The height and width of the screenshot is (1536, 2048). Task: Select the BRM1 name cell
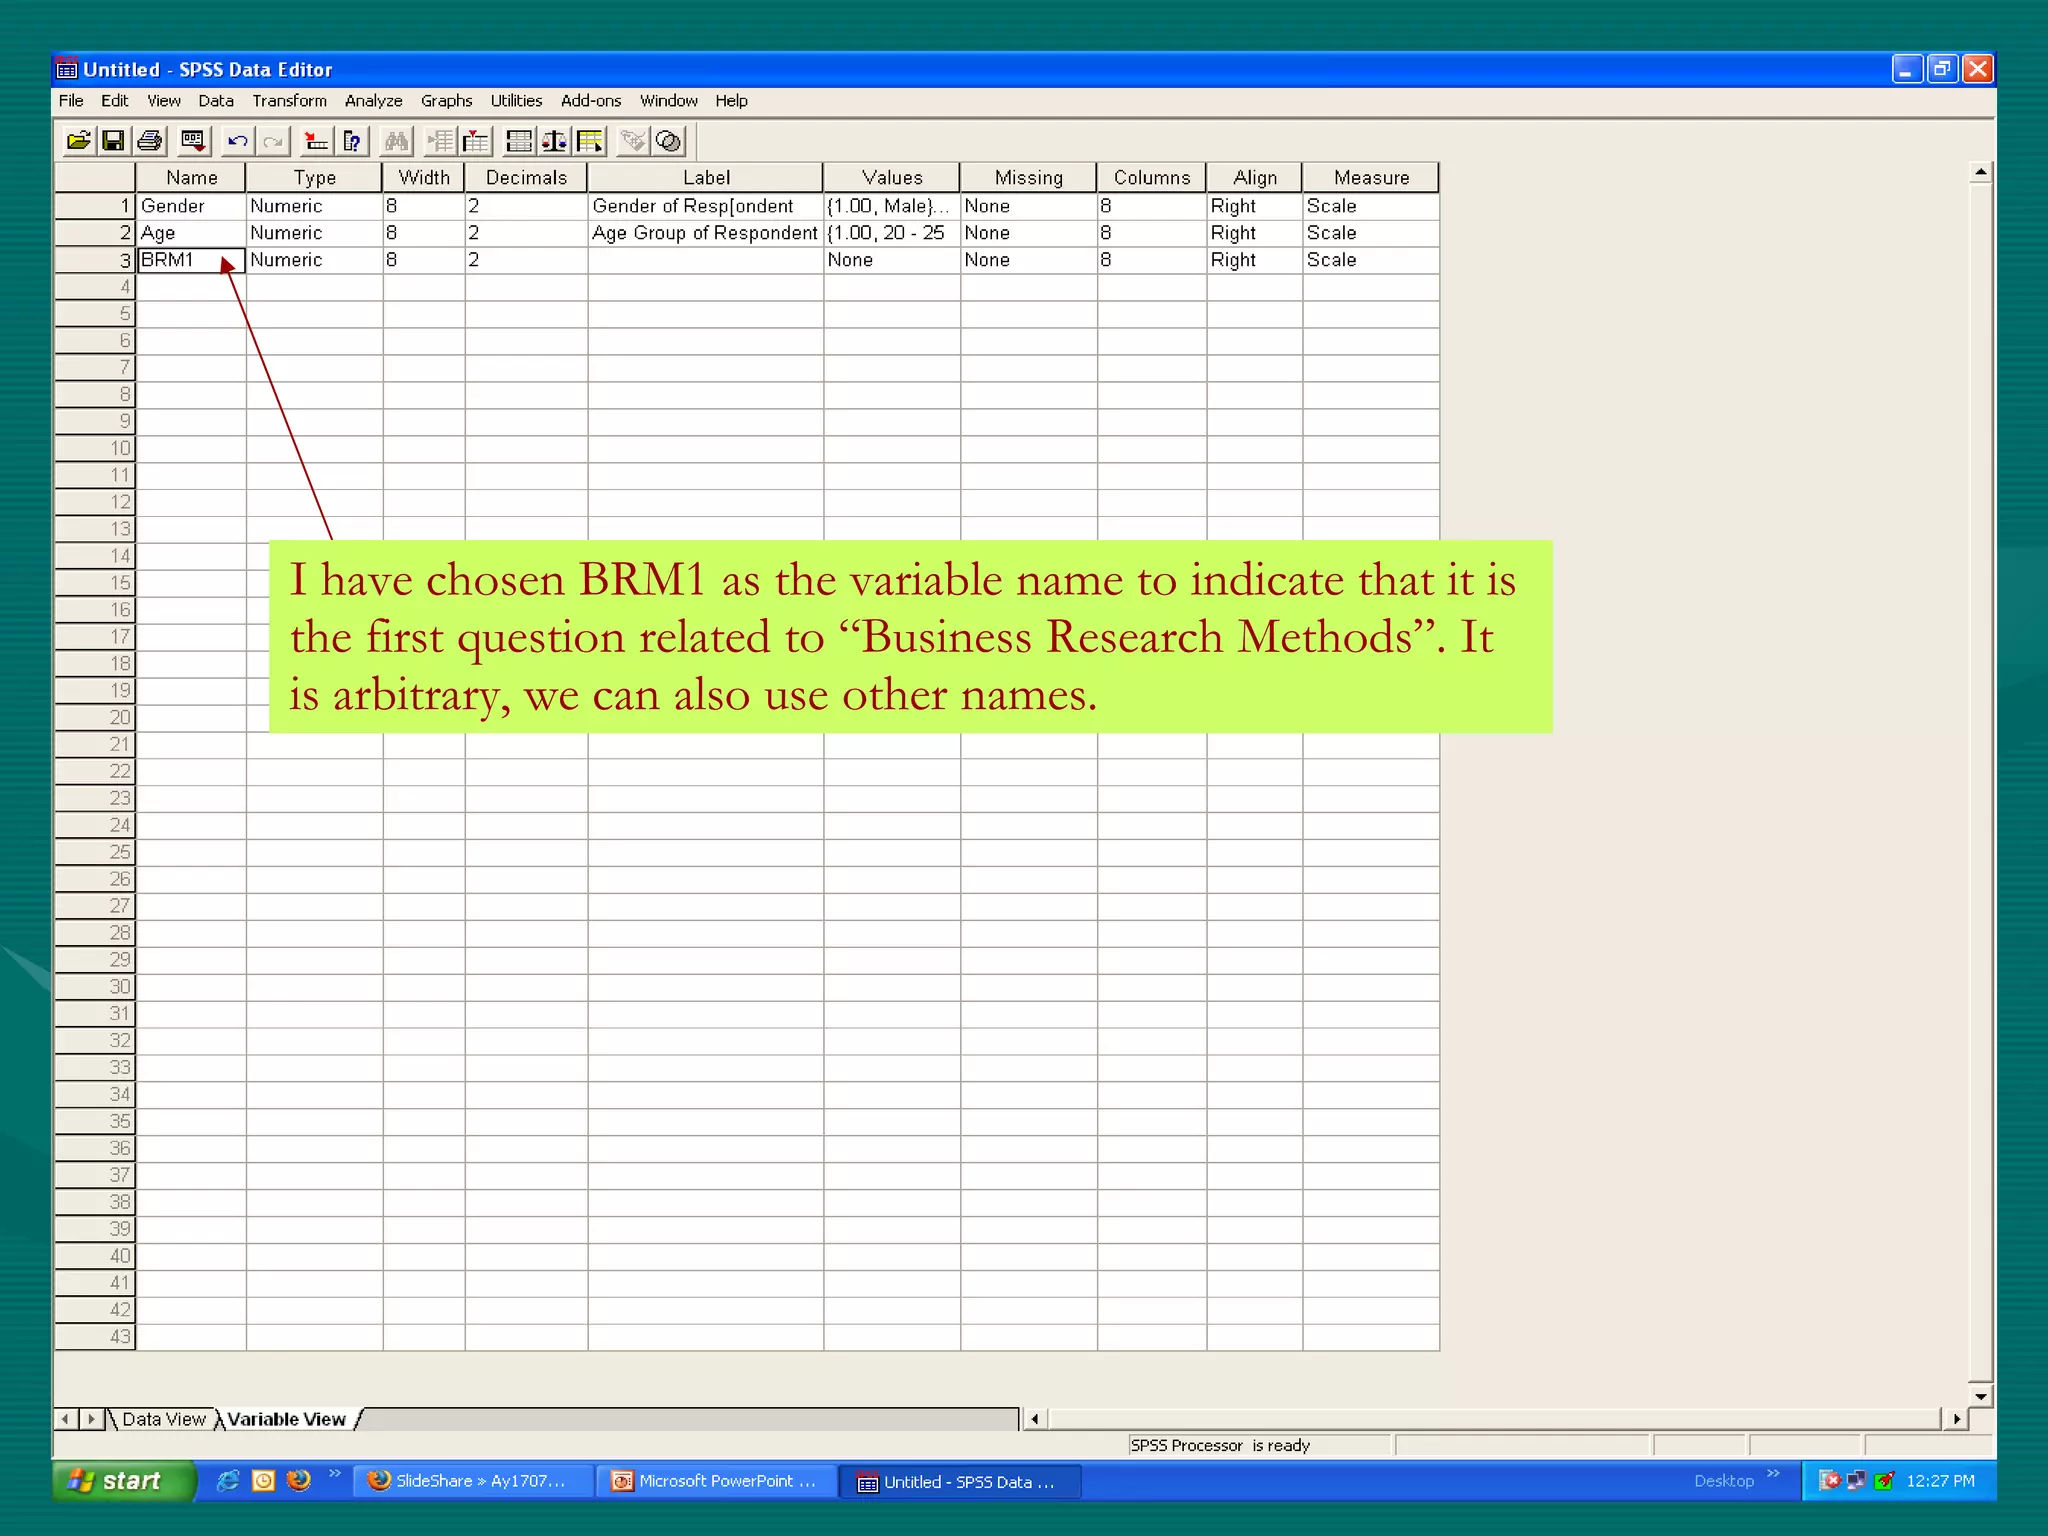(191, 260)
